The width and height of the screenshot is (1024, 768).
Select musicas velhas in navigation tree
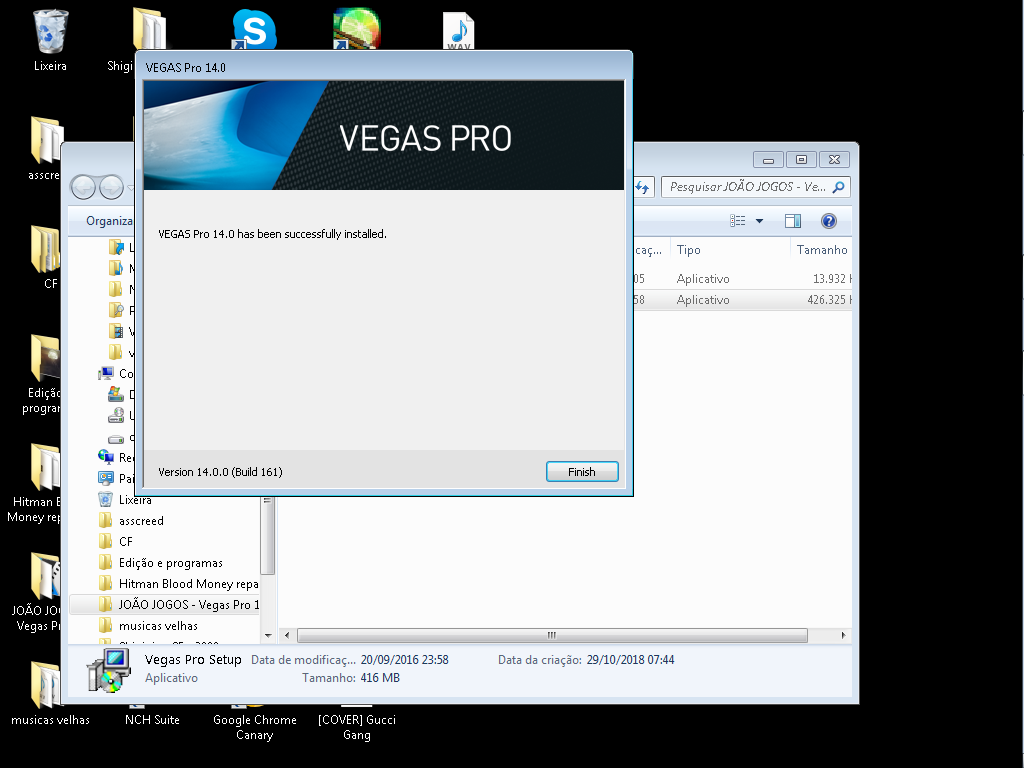click(x=158, y=625)
